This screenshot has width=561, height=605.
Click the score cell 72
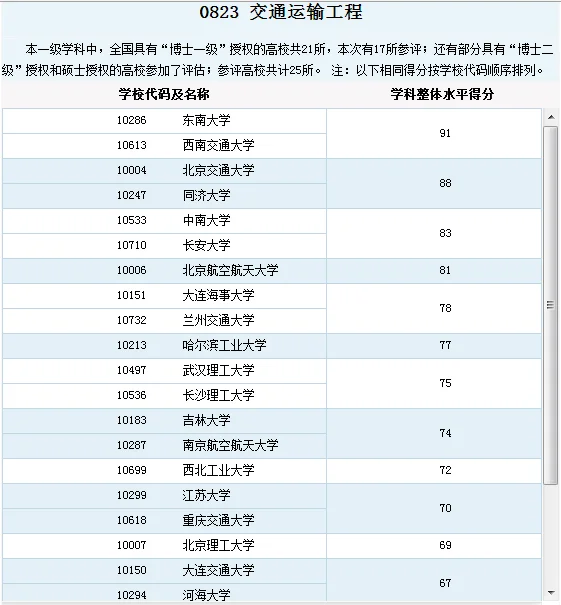[x=434, y=471]
